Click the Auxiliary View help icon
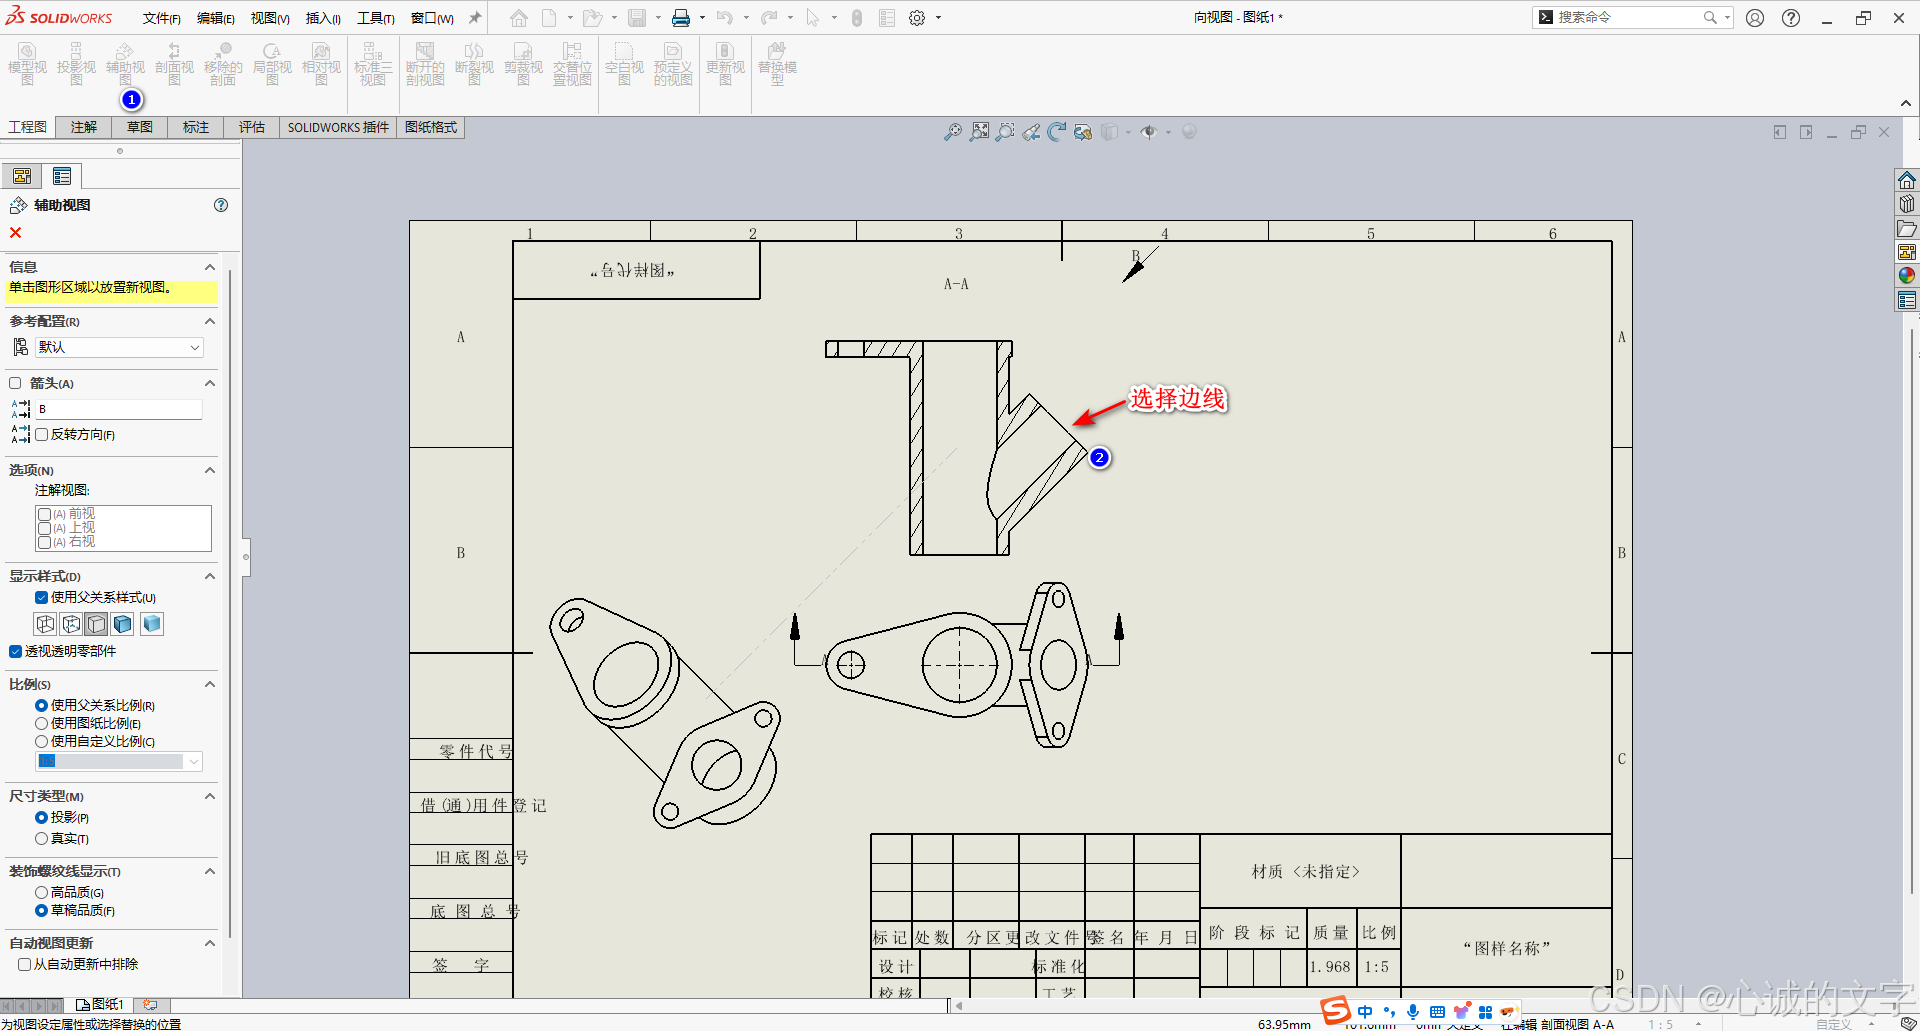 [221, 205]
